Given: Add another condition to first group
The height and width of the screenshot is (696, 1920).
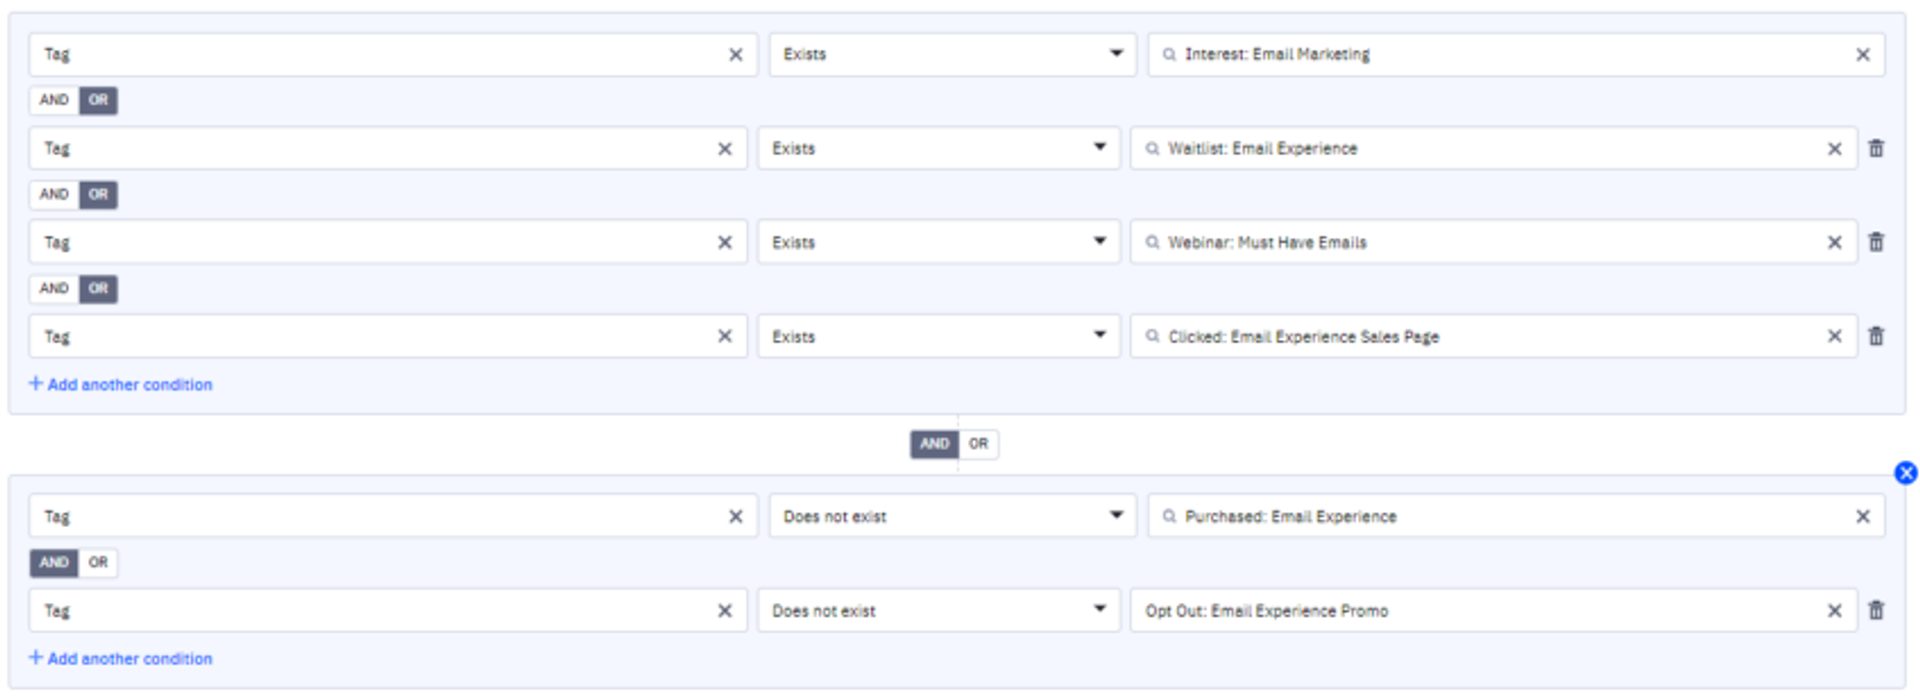Looking at the screenshot, I should coord(121,385).
